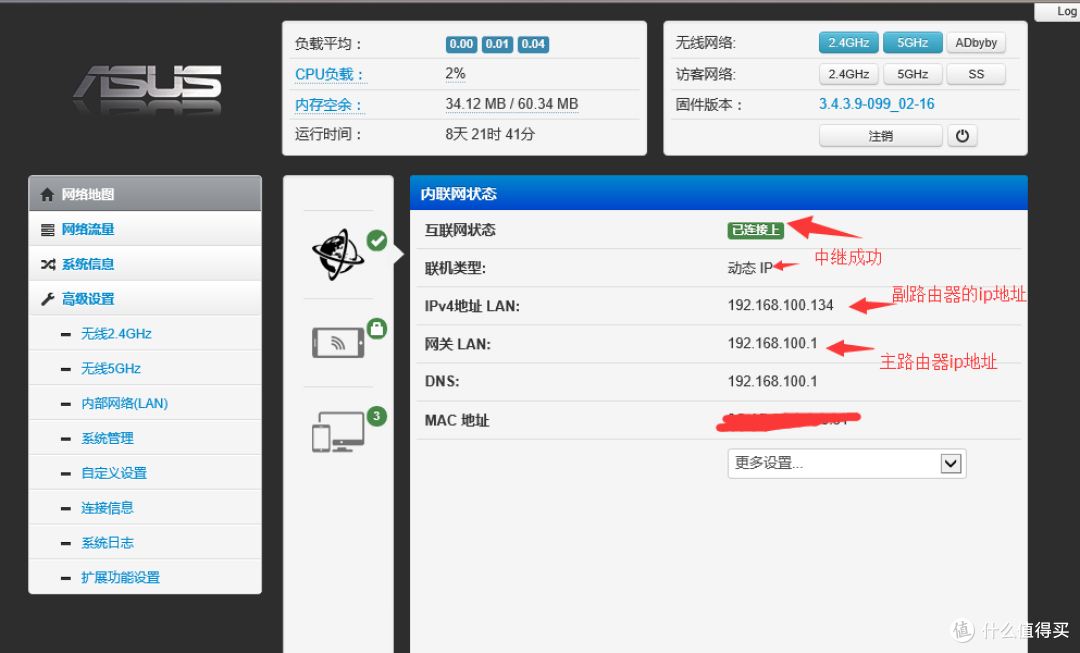Screen dimensions: 1080x653
Task: Click the DNS value 192.168.100.1
Action: 772,381
